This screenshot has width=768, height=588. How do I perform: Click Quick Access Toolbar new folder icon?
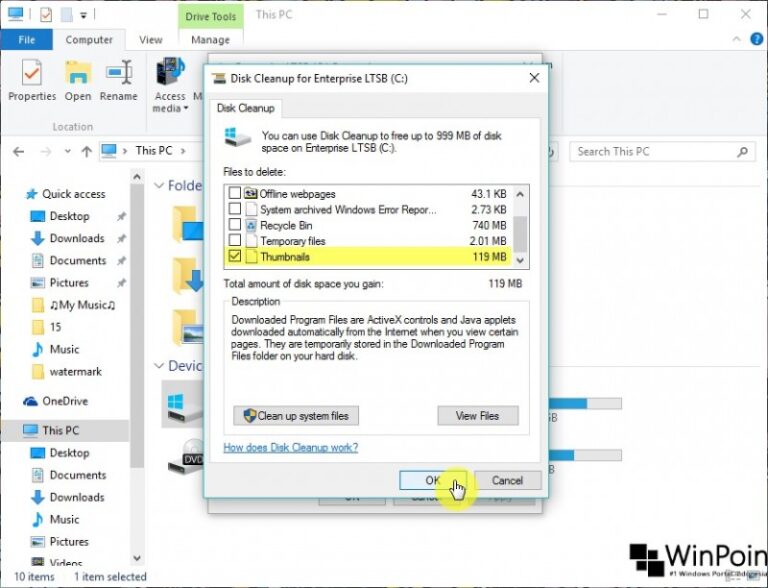click(x=67, y=15)
